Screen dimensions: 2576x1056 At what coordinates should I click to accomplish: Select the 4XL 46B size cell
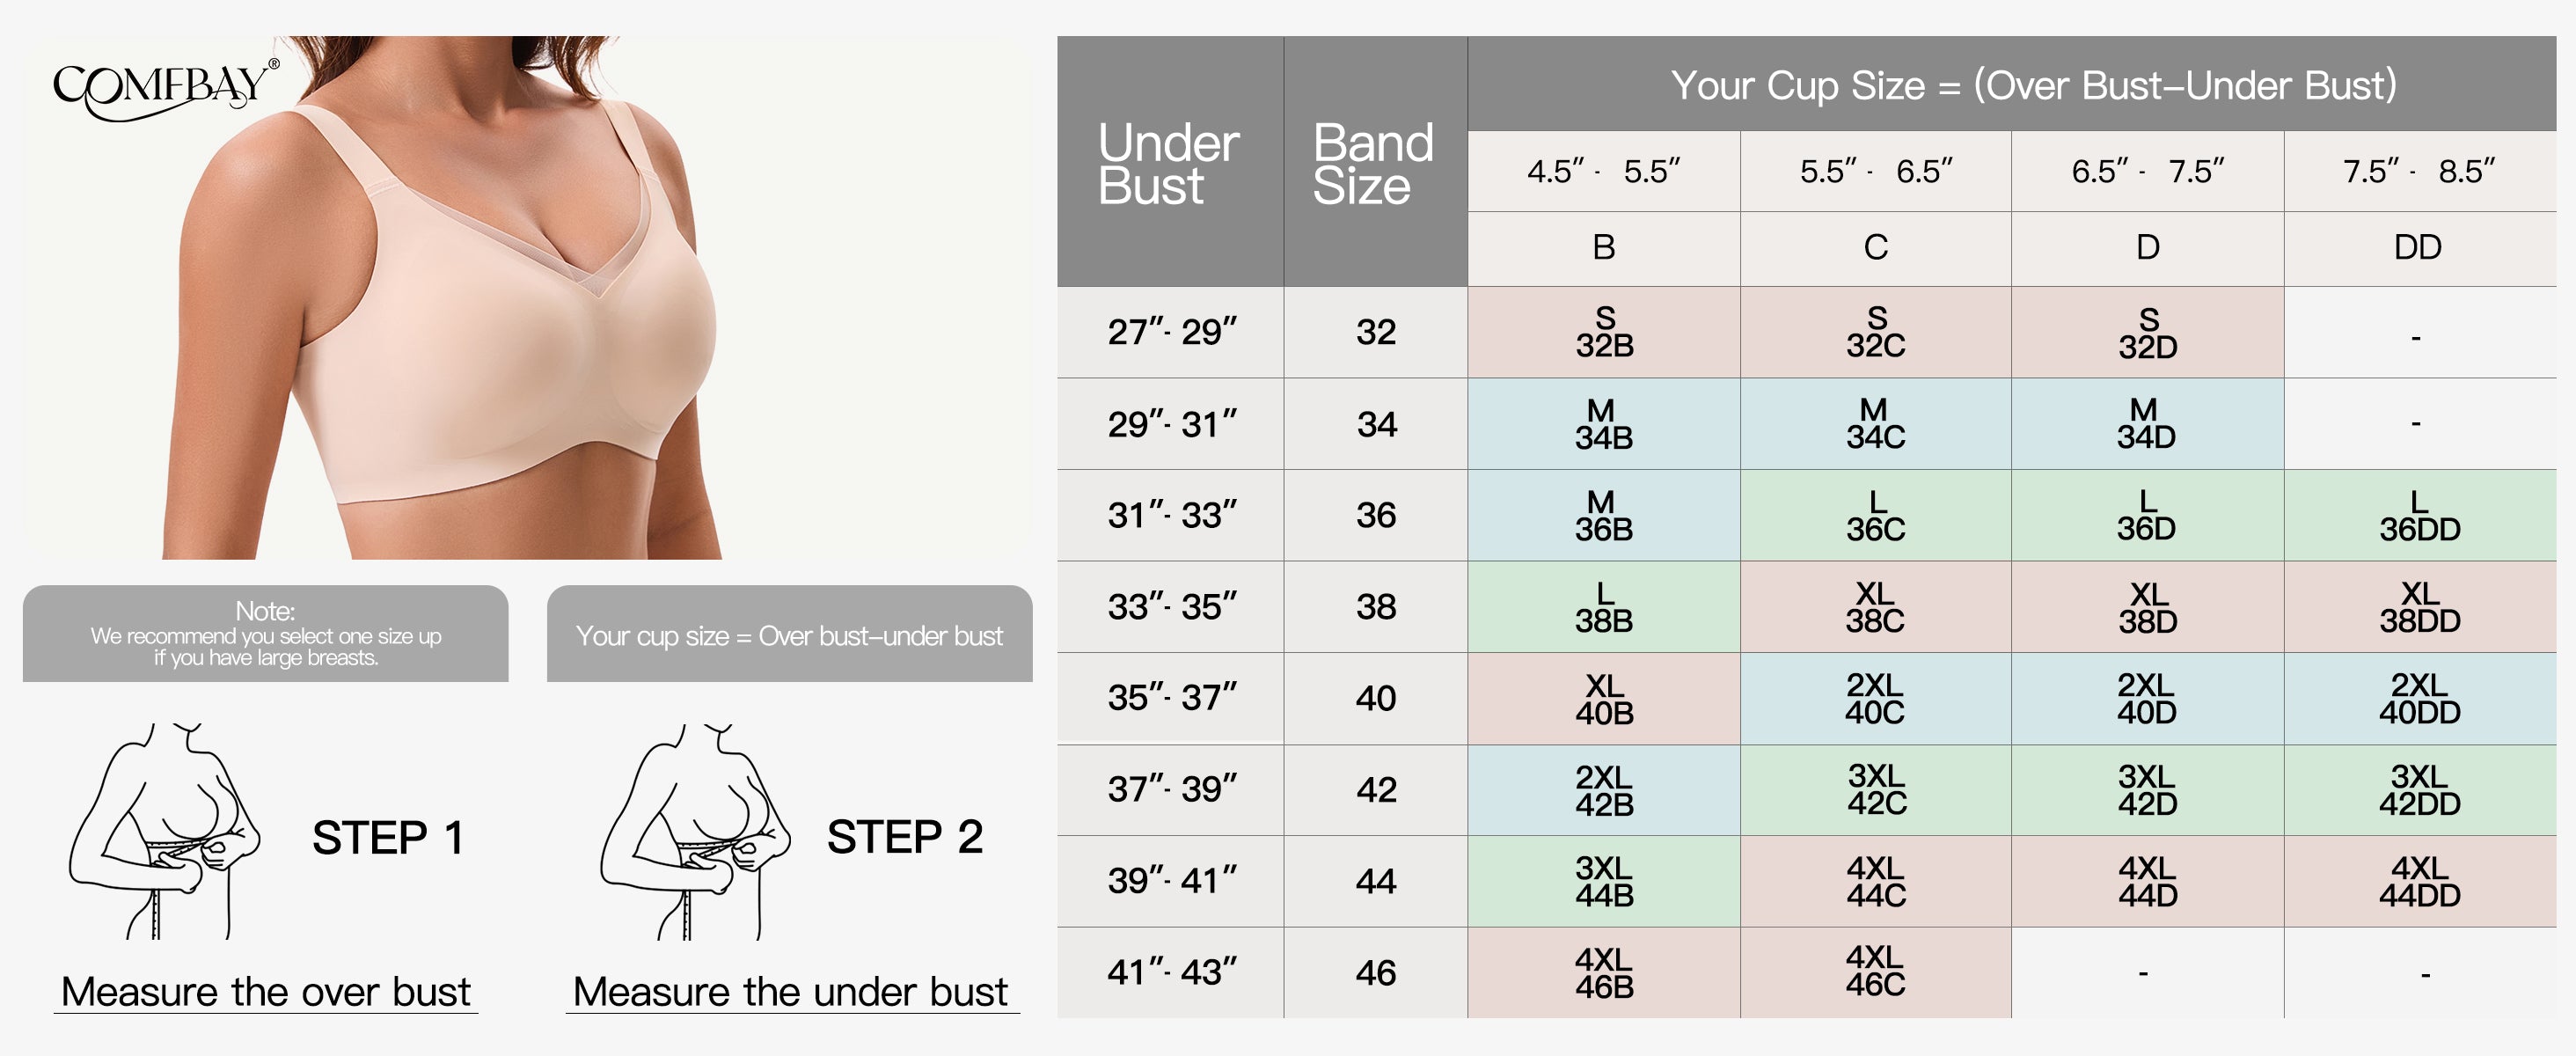[1604, 973]
